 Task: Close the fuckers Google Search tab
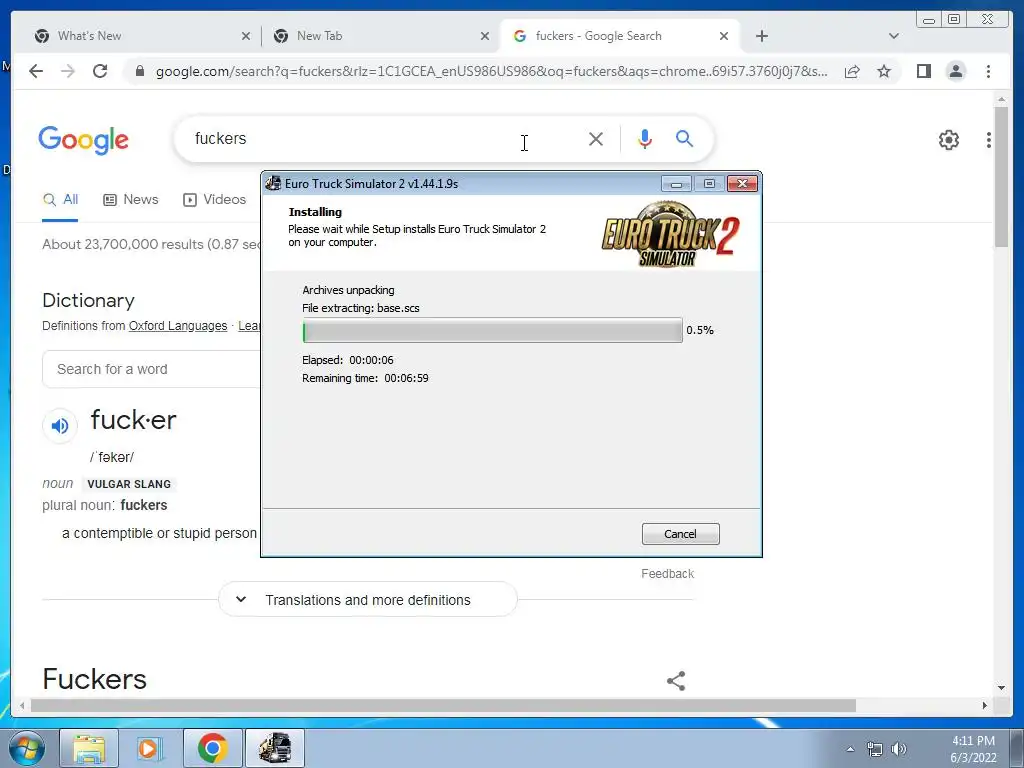(724, 36)
